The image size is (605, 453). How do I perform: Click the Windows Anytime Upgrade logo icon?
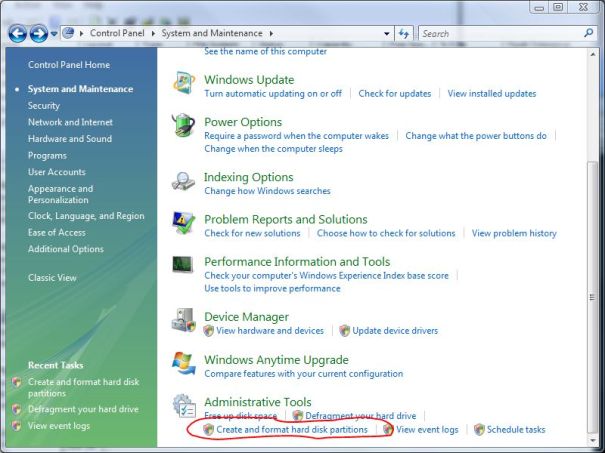184,363
